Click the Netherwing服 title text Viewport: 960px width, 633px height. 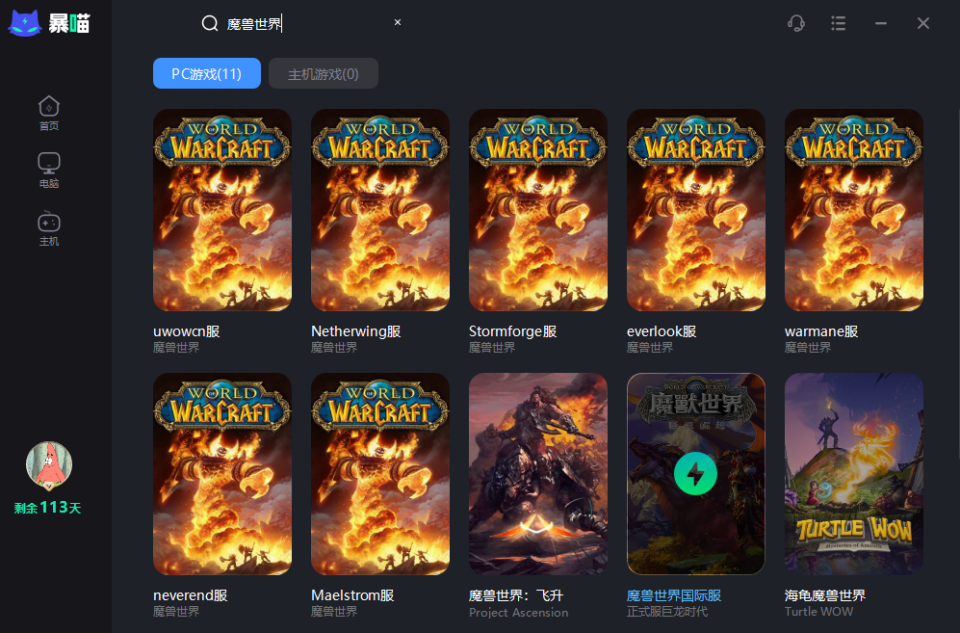pyautogui.click(x=356, y=331)
